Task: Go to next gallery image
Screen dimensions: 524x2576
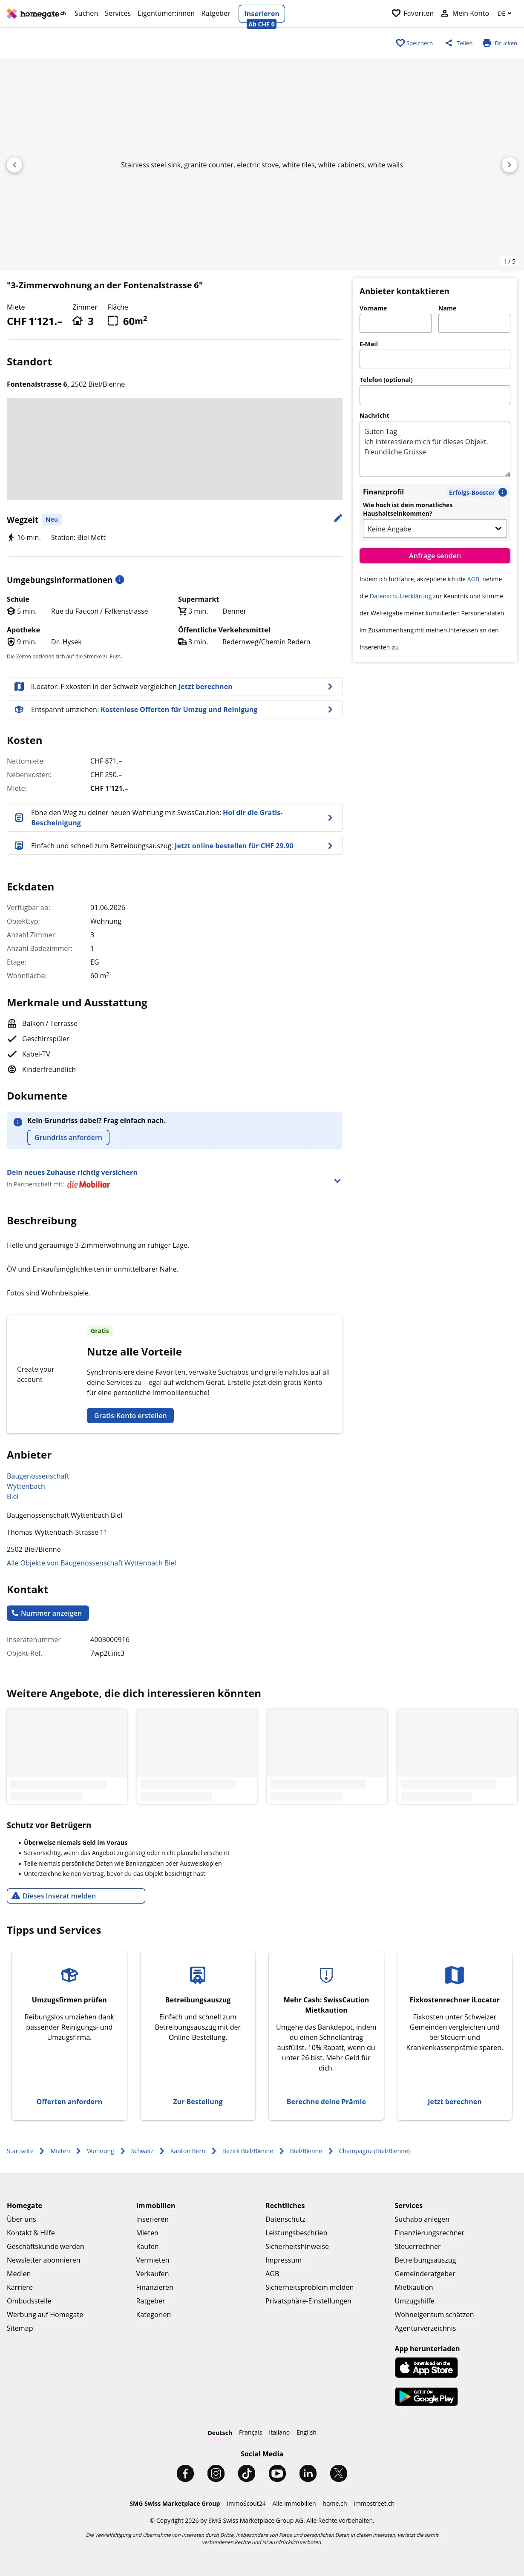Action: (x=509, y=165)
